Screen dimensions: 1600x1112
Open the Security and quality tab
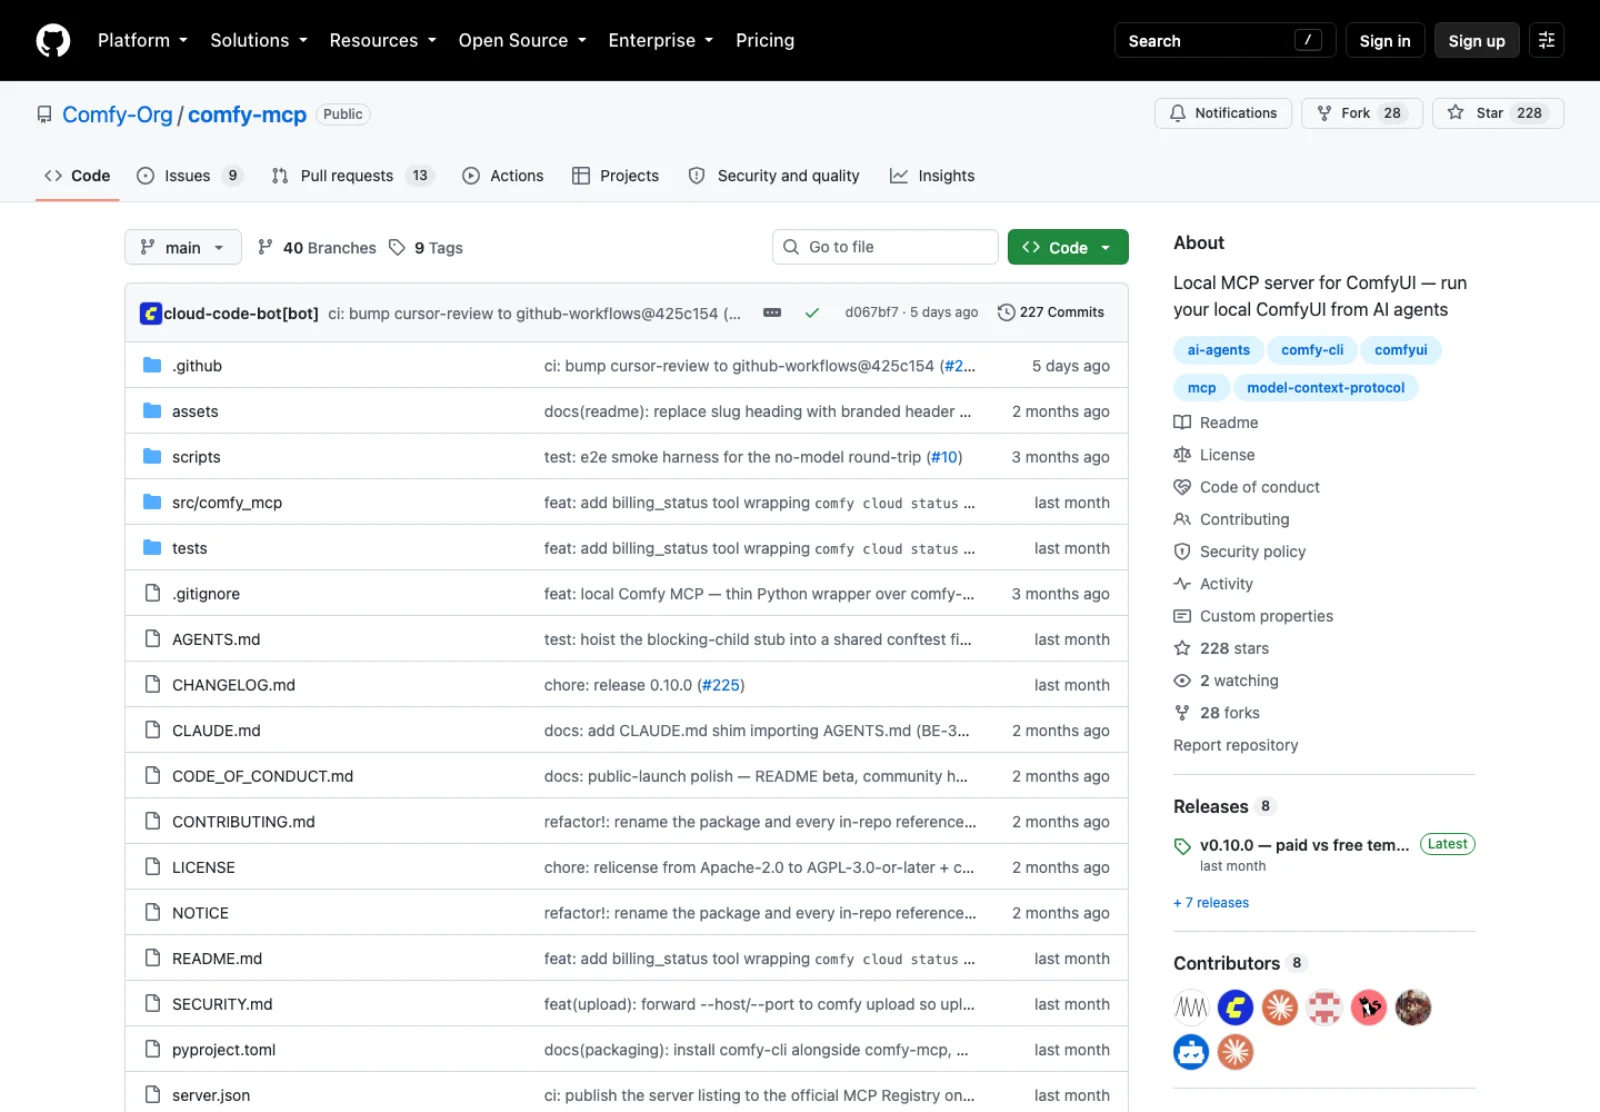[774, 175]
